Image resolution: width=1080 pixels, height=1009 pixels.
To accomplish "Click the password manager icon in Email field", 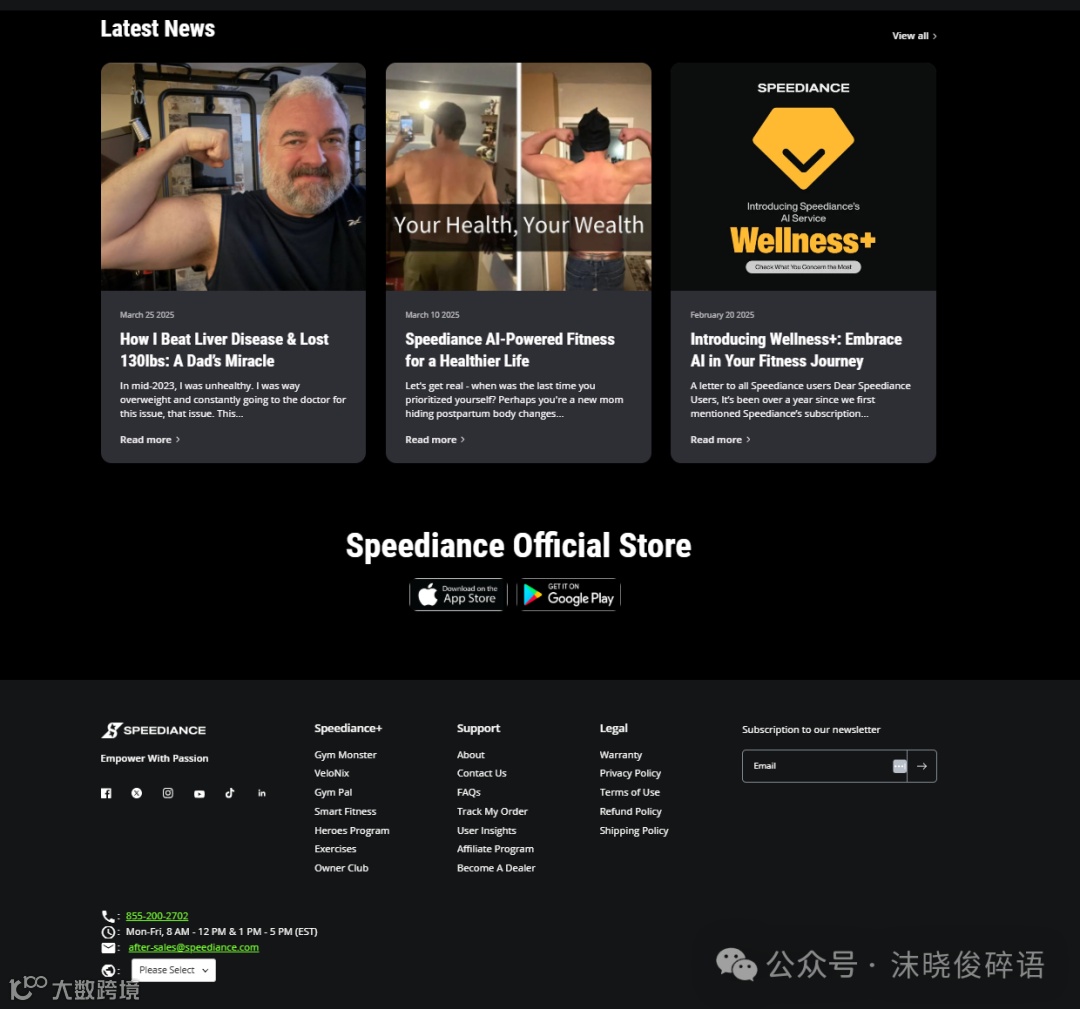I will click(900, 766).
